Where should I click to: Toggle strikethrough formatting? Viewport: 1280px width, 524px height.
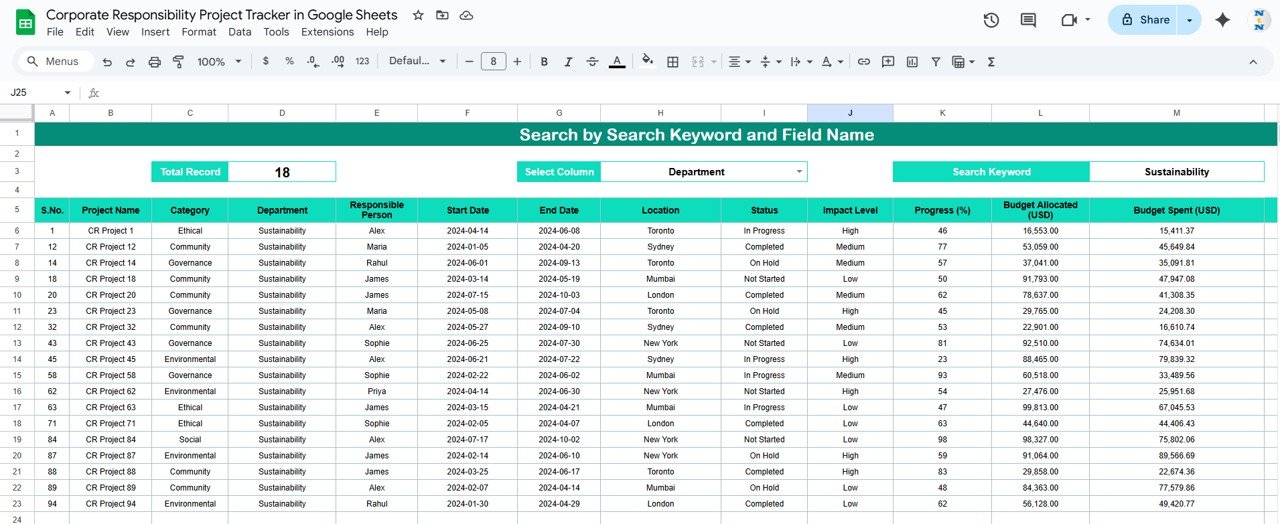[592, 62]
